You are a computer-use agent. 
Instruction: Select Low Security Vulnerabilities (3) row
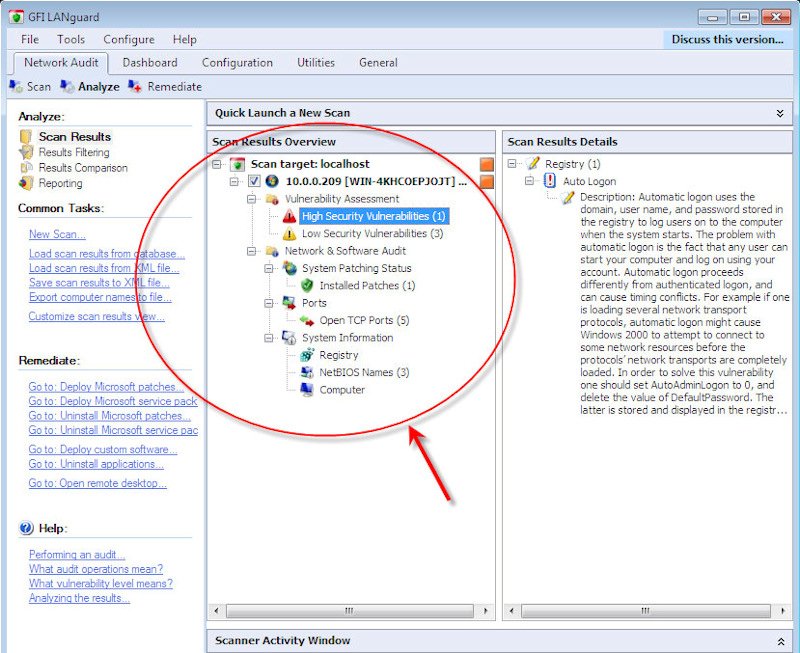coord(372,234)
